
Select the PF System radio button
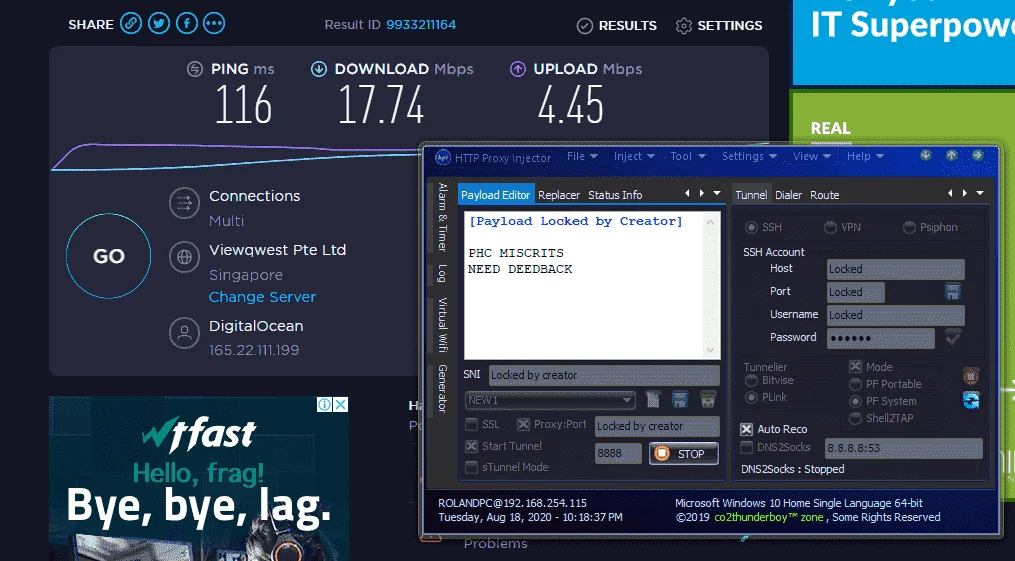pos(855,401)
